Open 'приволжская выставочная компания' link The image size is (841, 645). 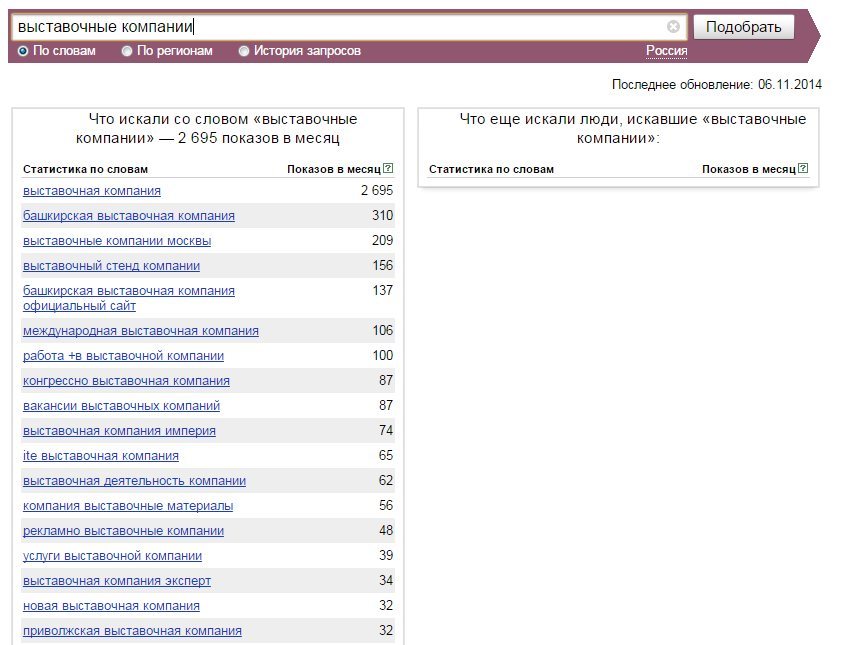pyautogui.click(x=132, y=631)
